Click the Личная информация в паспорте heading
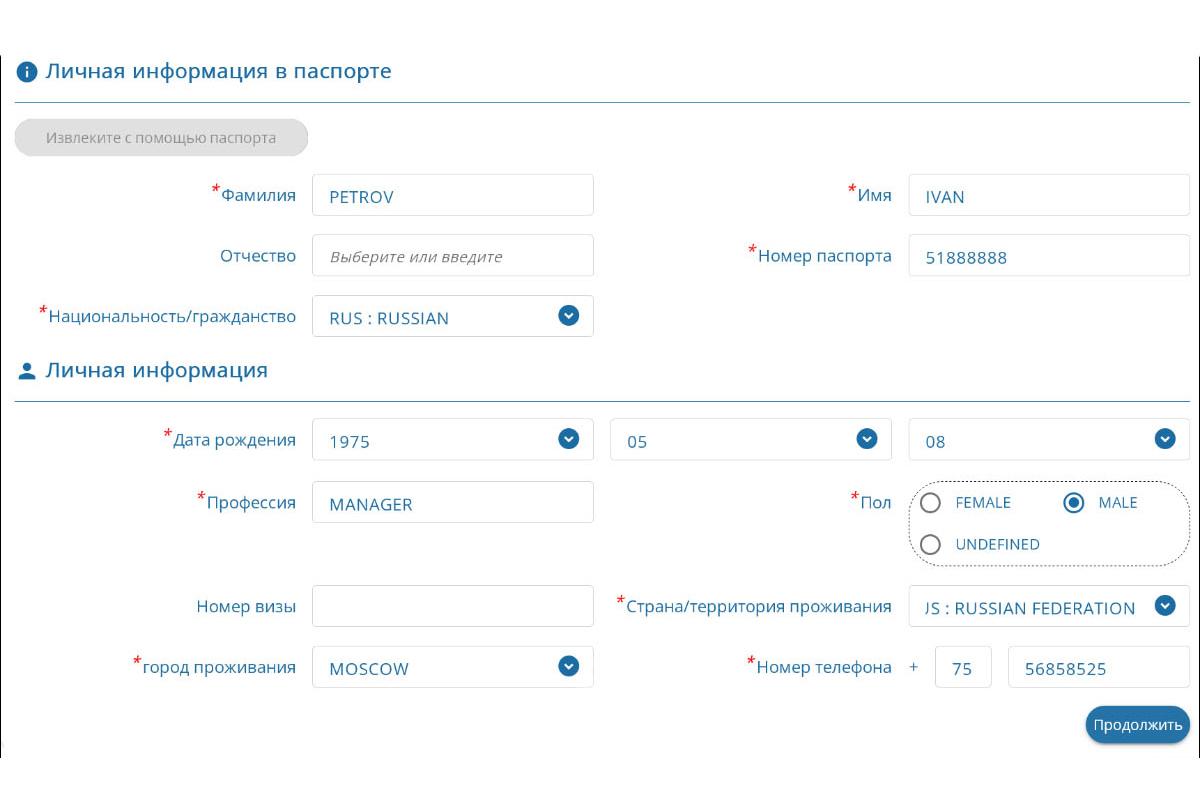 [218, 72]
